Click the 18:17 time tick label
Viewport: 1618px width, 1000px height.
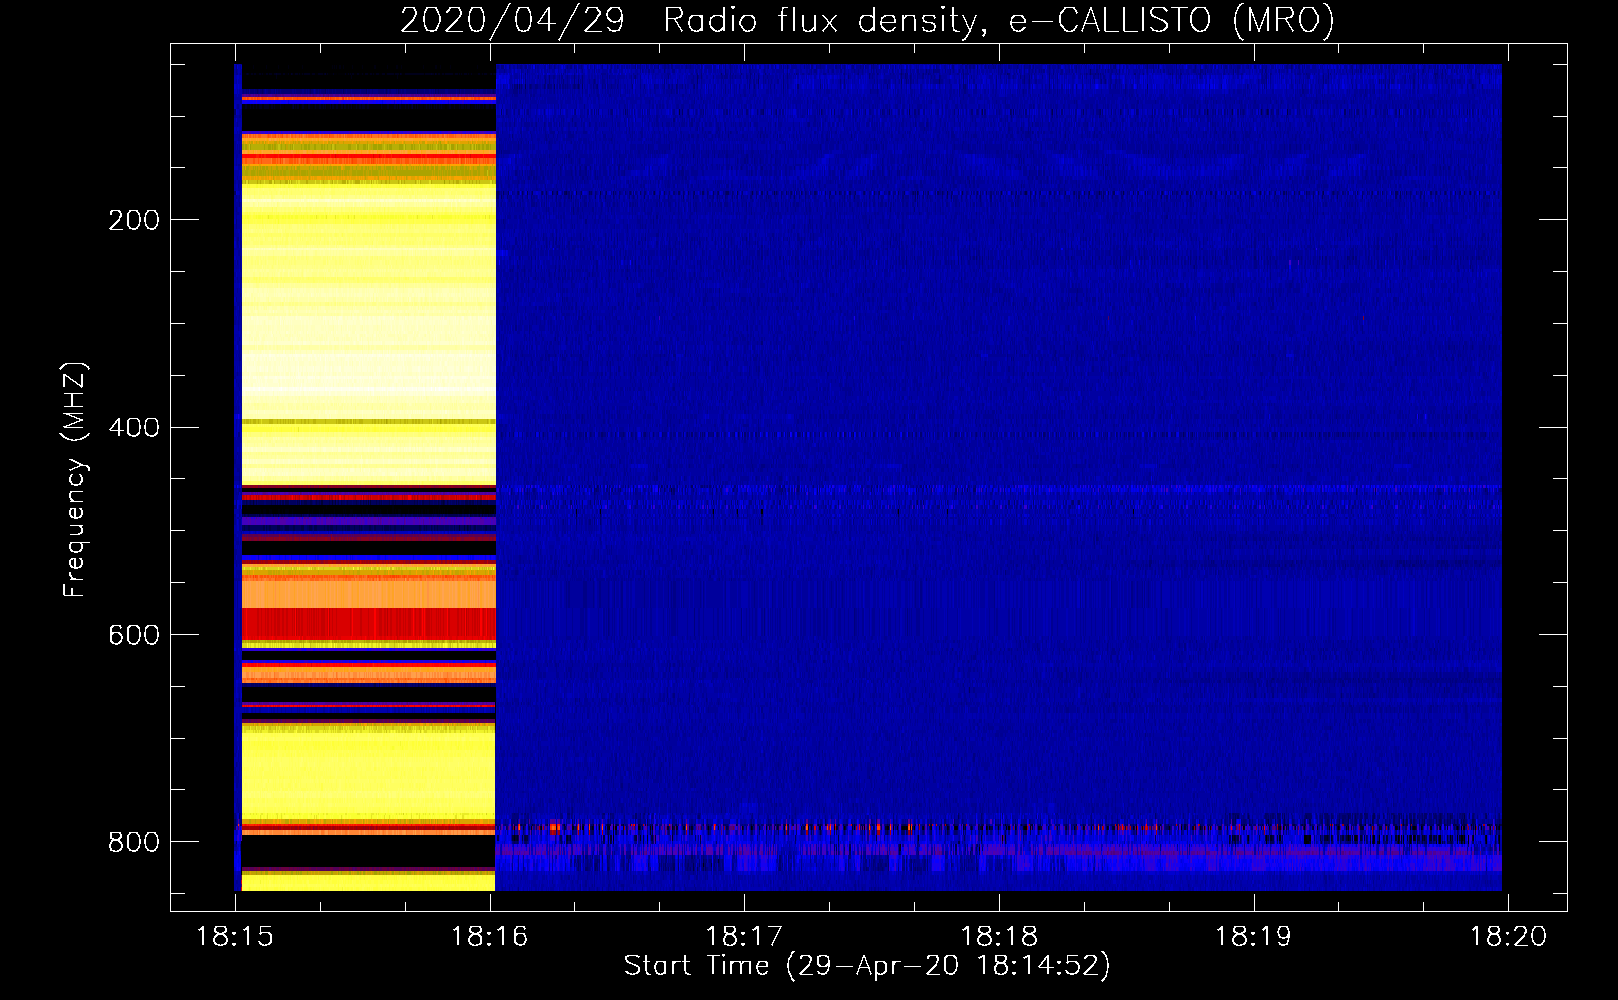pos(744,937)
